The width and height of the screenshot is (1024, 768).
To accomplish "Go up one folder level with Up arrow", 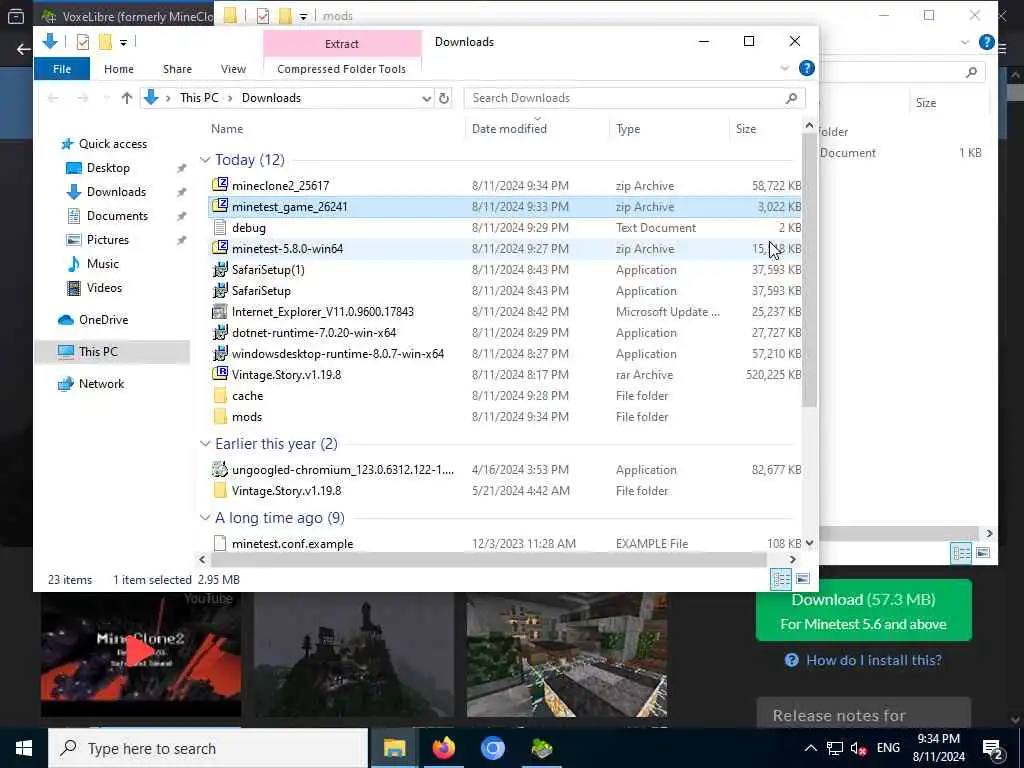I will point(127,98).
